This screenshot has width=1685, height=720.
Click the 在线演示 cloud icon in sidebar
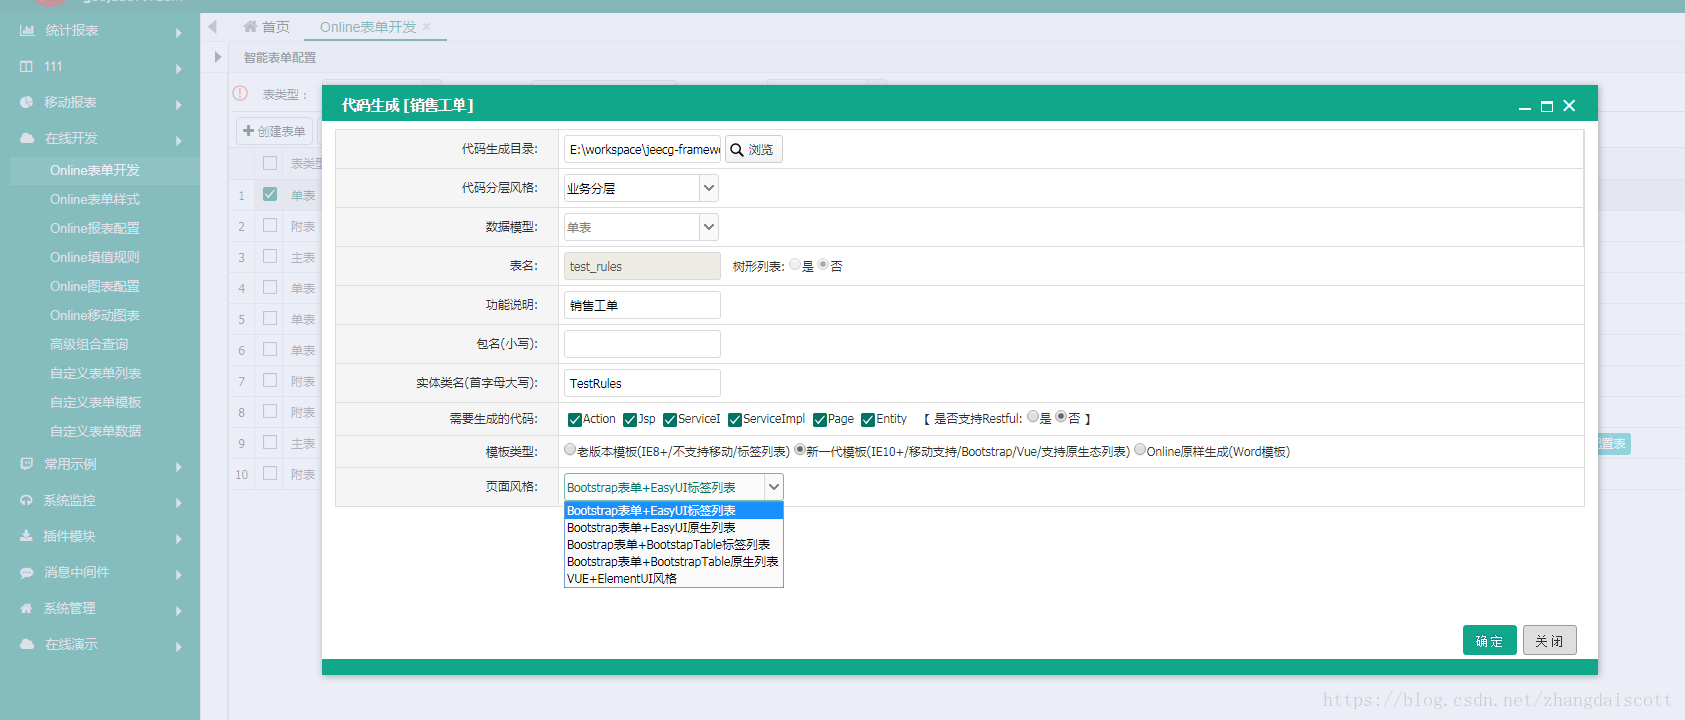point(27,644)
